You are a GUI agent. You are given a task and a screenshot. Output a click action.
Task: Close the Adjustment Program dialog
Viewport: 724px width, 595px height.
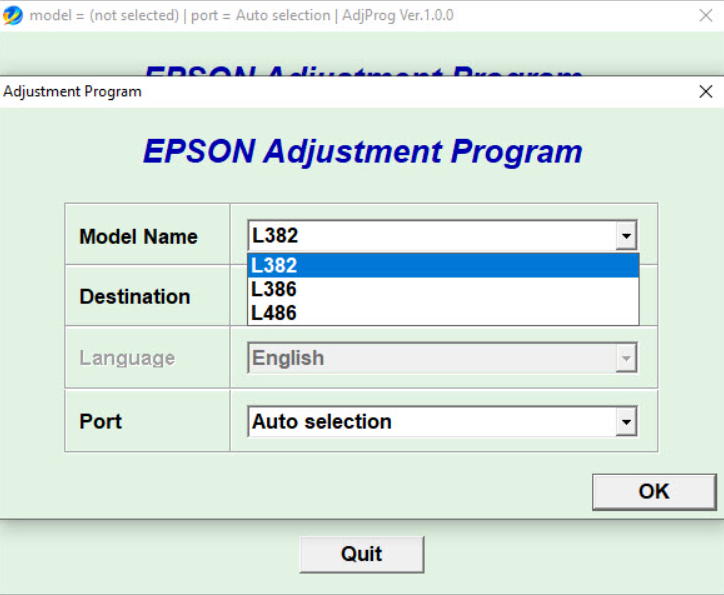click(x=706, y=91)
